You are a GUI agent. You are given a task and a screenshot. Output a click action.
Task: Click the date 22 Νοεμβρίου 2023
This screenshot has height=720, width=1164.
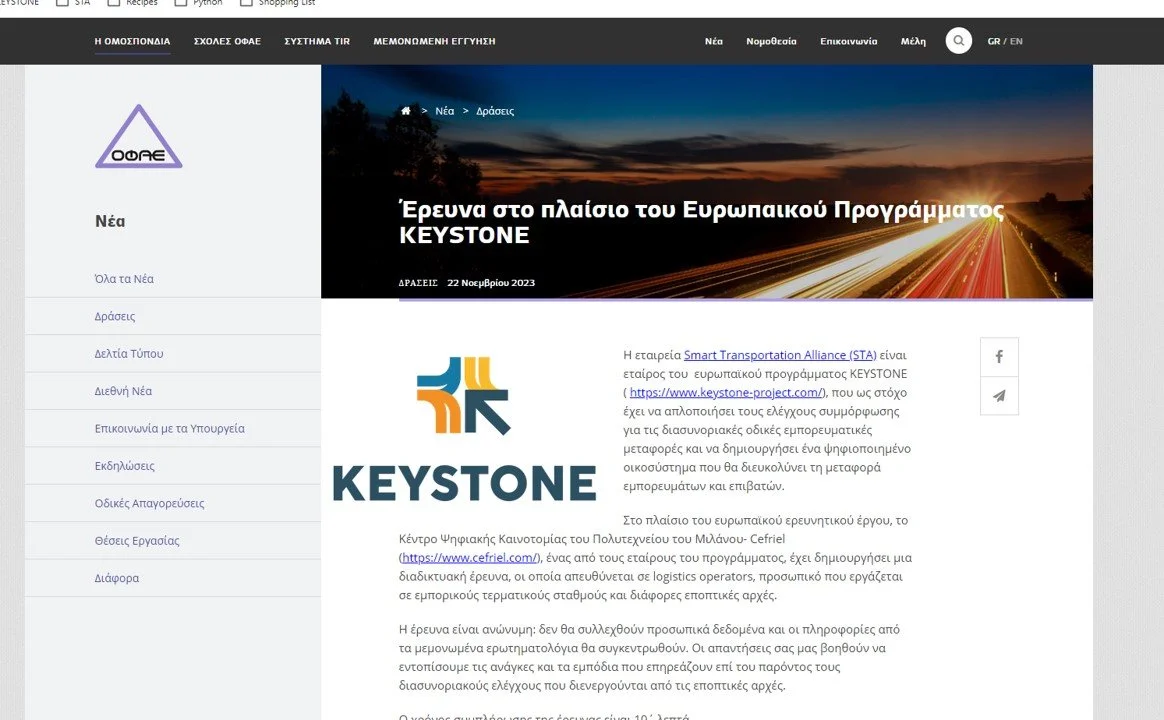[x=491, y=283]
